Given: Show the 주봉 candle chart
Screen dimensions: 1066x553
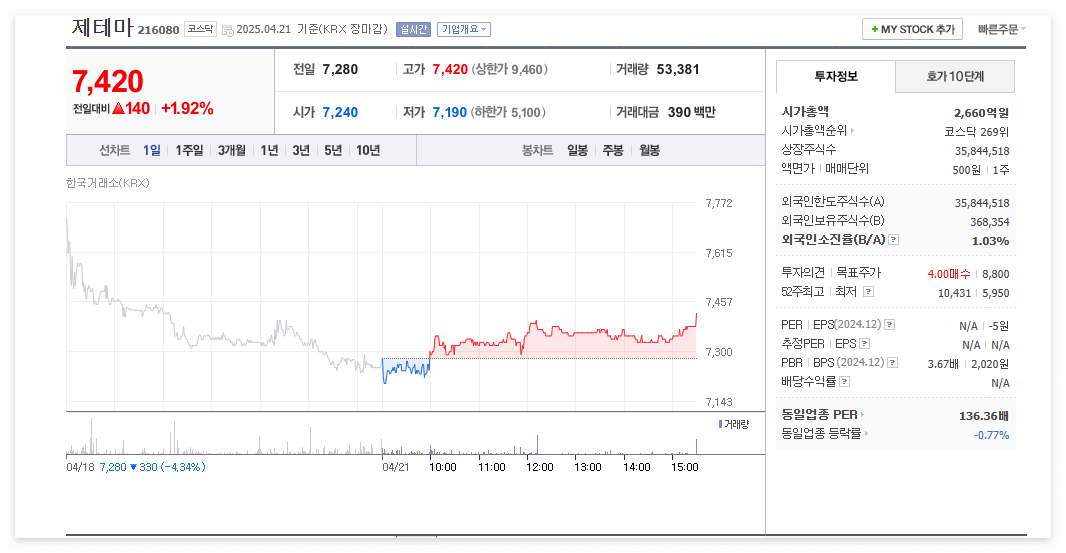Looking at the screenshot, I should 613,150.
